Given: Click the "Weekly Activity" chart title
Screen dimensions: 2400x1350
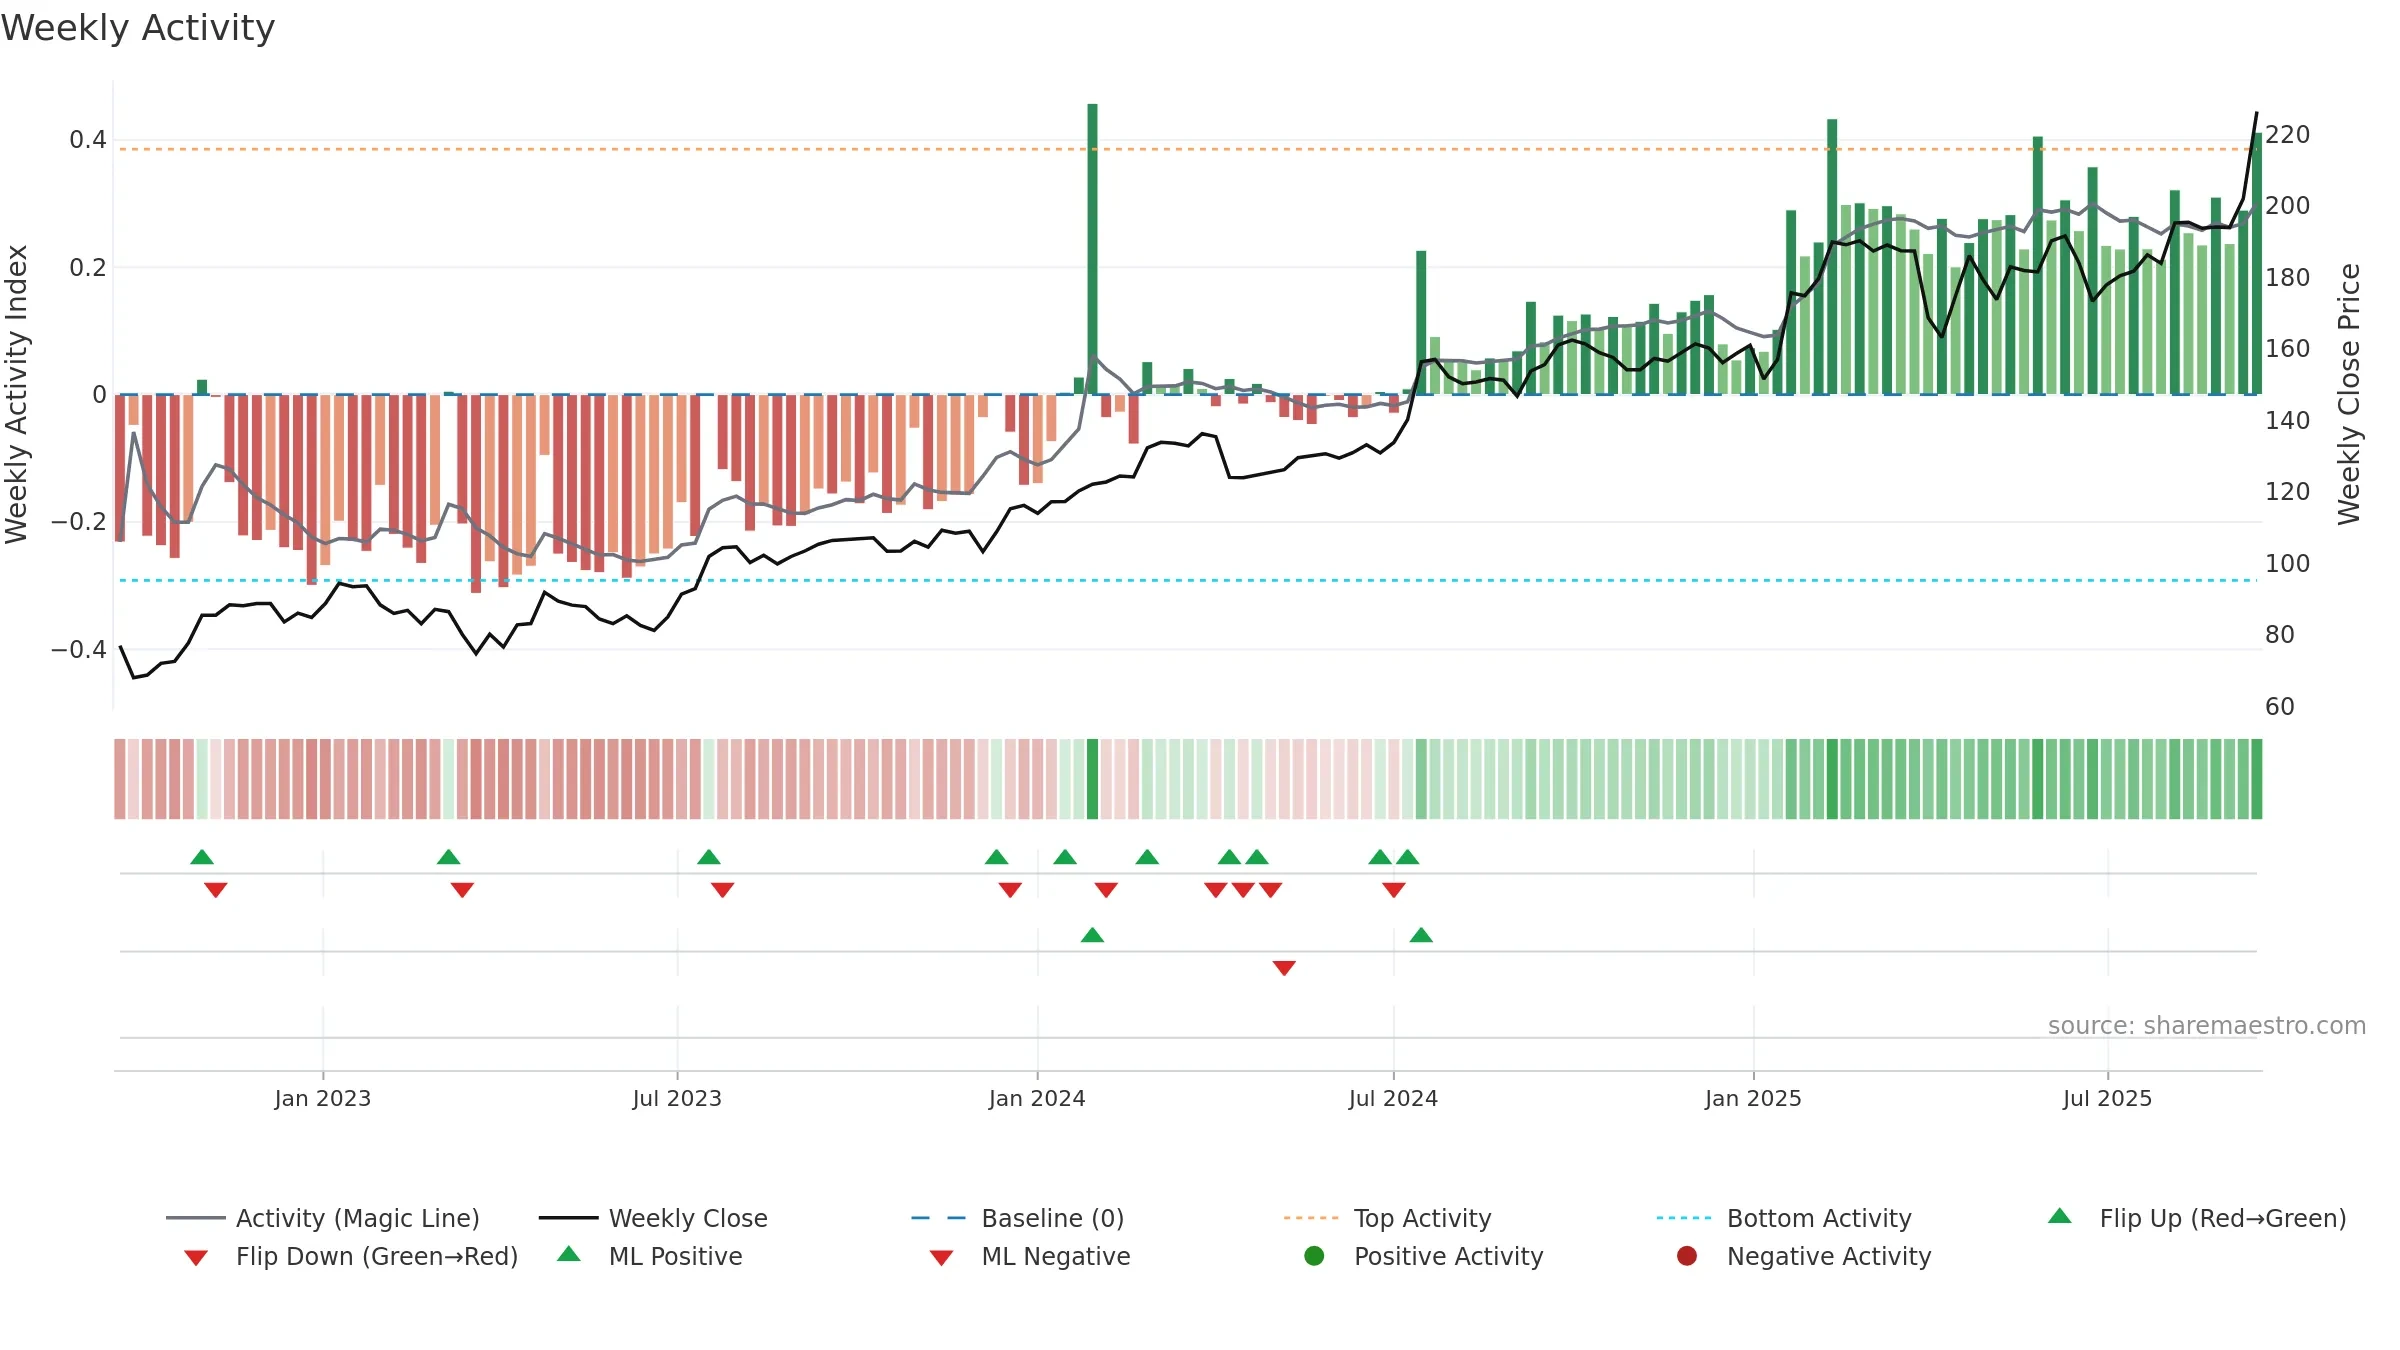Looking at the screenshot, I should tap(138, 28).
